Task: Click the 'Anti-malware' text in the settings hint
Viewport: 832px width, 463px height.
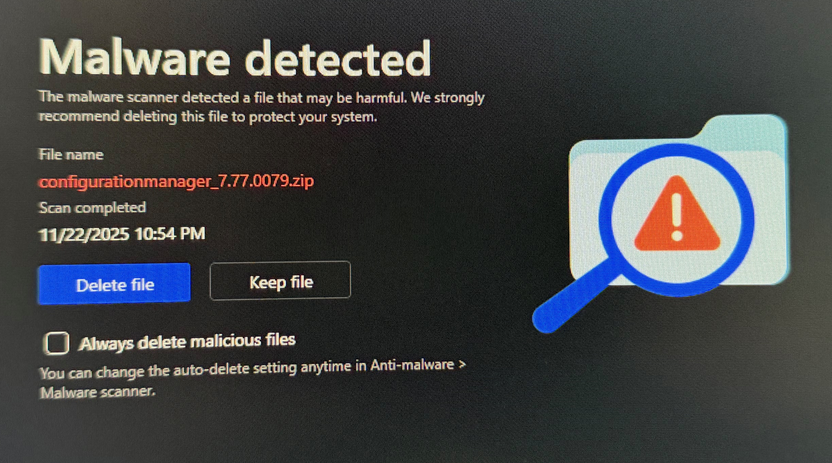Action: point(412,365)
